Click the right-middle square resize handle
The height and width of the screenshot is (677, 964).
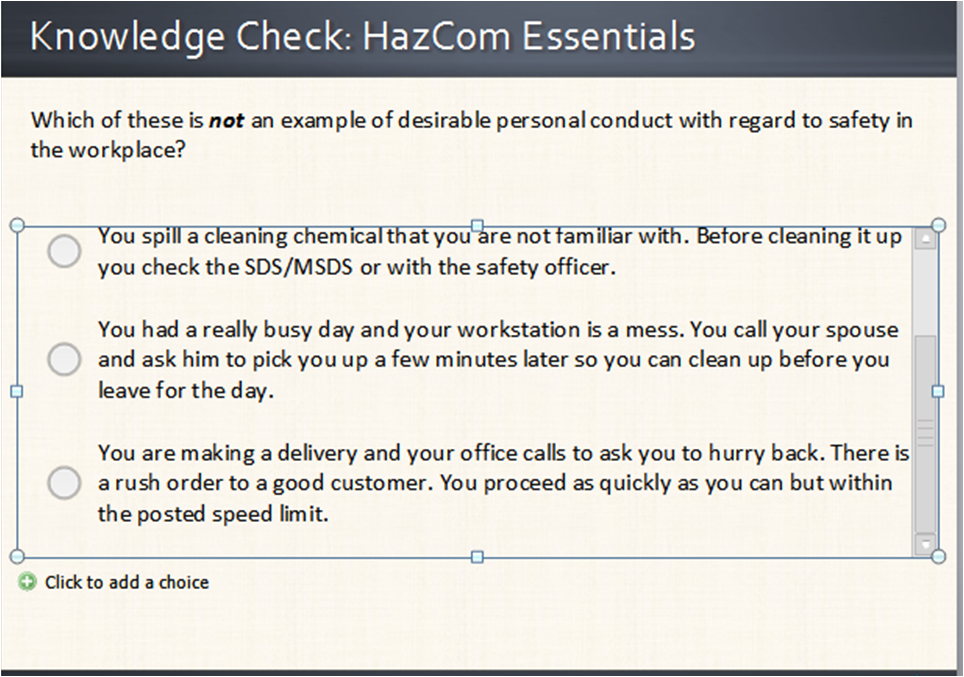[939, 391]
